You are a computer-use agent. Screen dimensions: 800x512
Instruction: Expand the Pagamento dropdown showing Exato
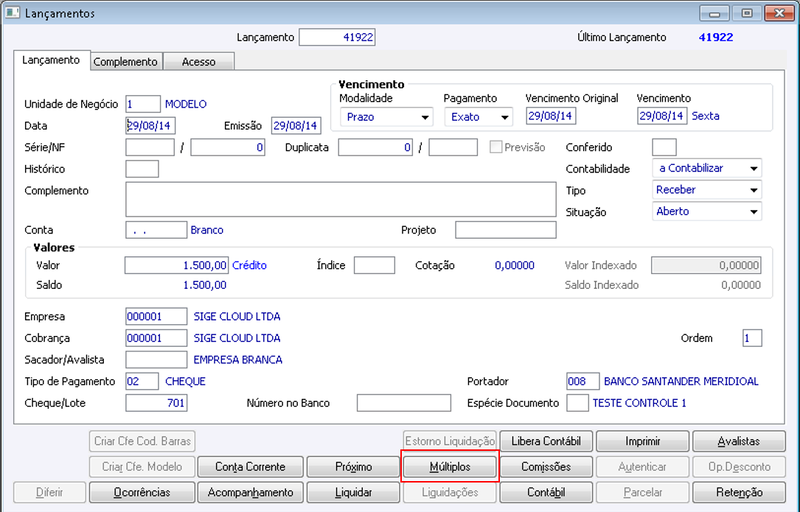tap(478, 117)
